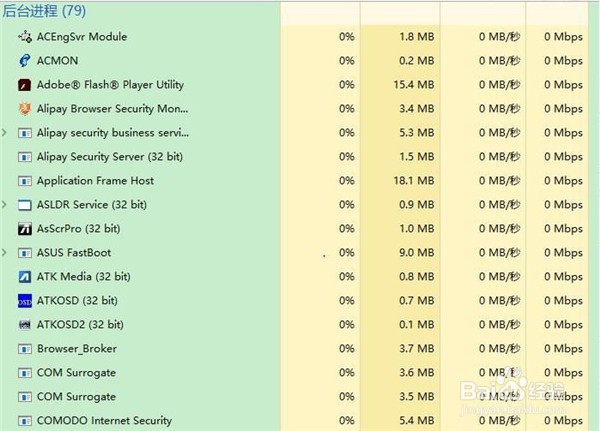Select Application Frame Host process

(x=95, y=181)
